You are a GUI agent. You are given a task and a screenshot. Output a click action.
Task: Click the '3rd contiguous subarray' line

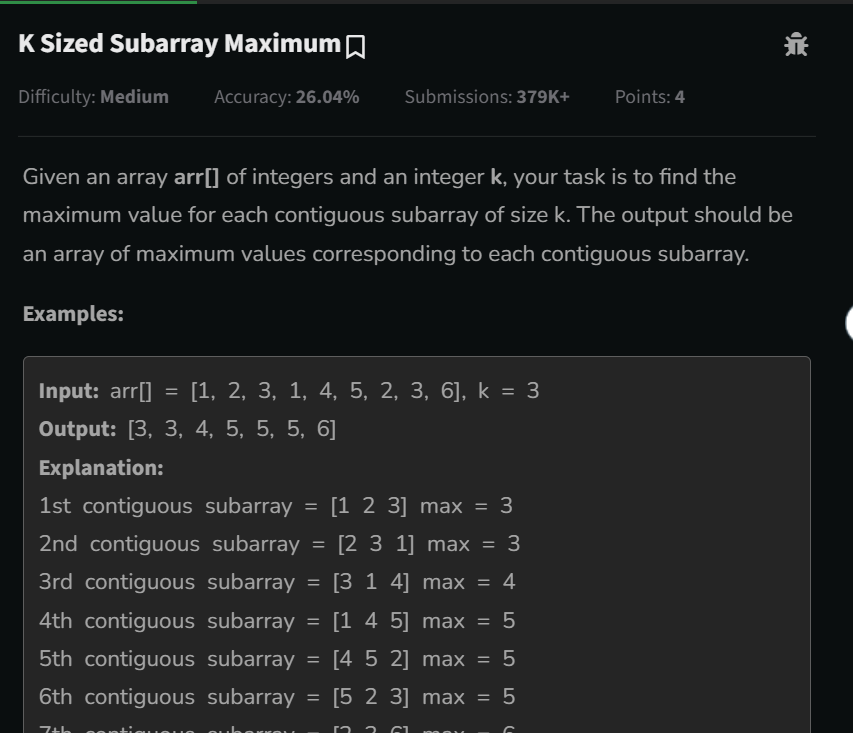(277, 582)
